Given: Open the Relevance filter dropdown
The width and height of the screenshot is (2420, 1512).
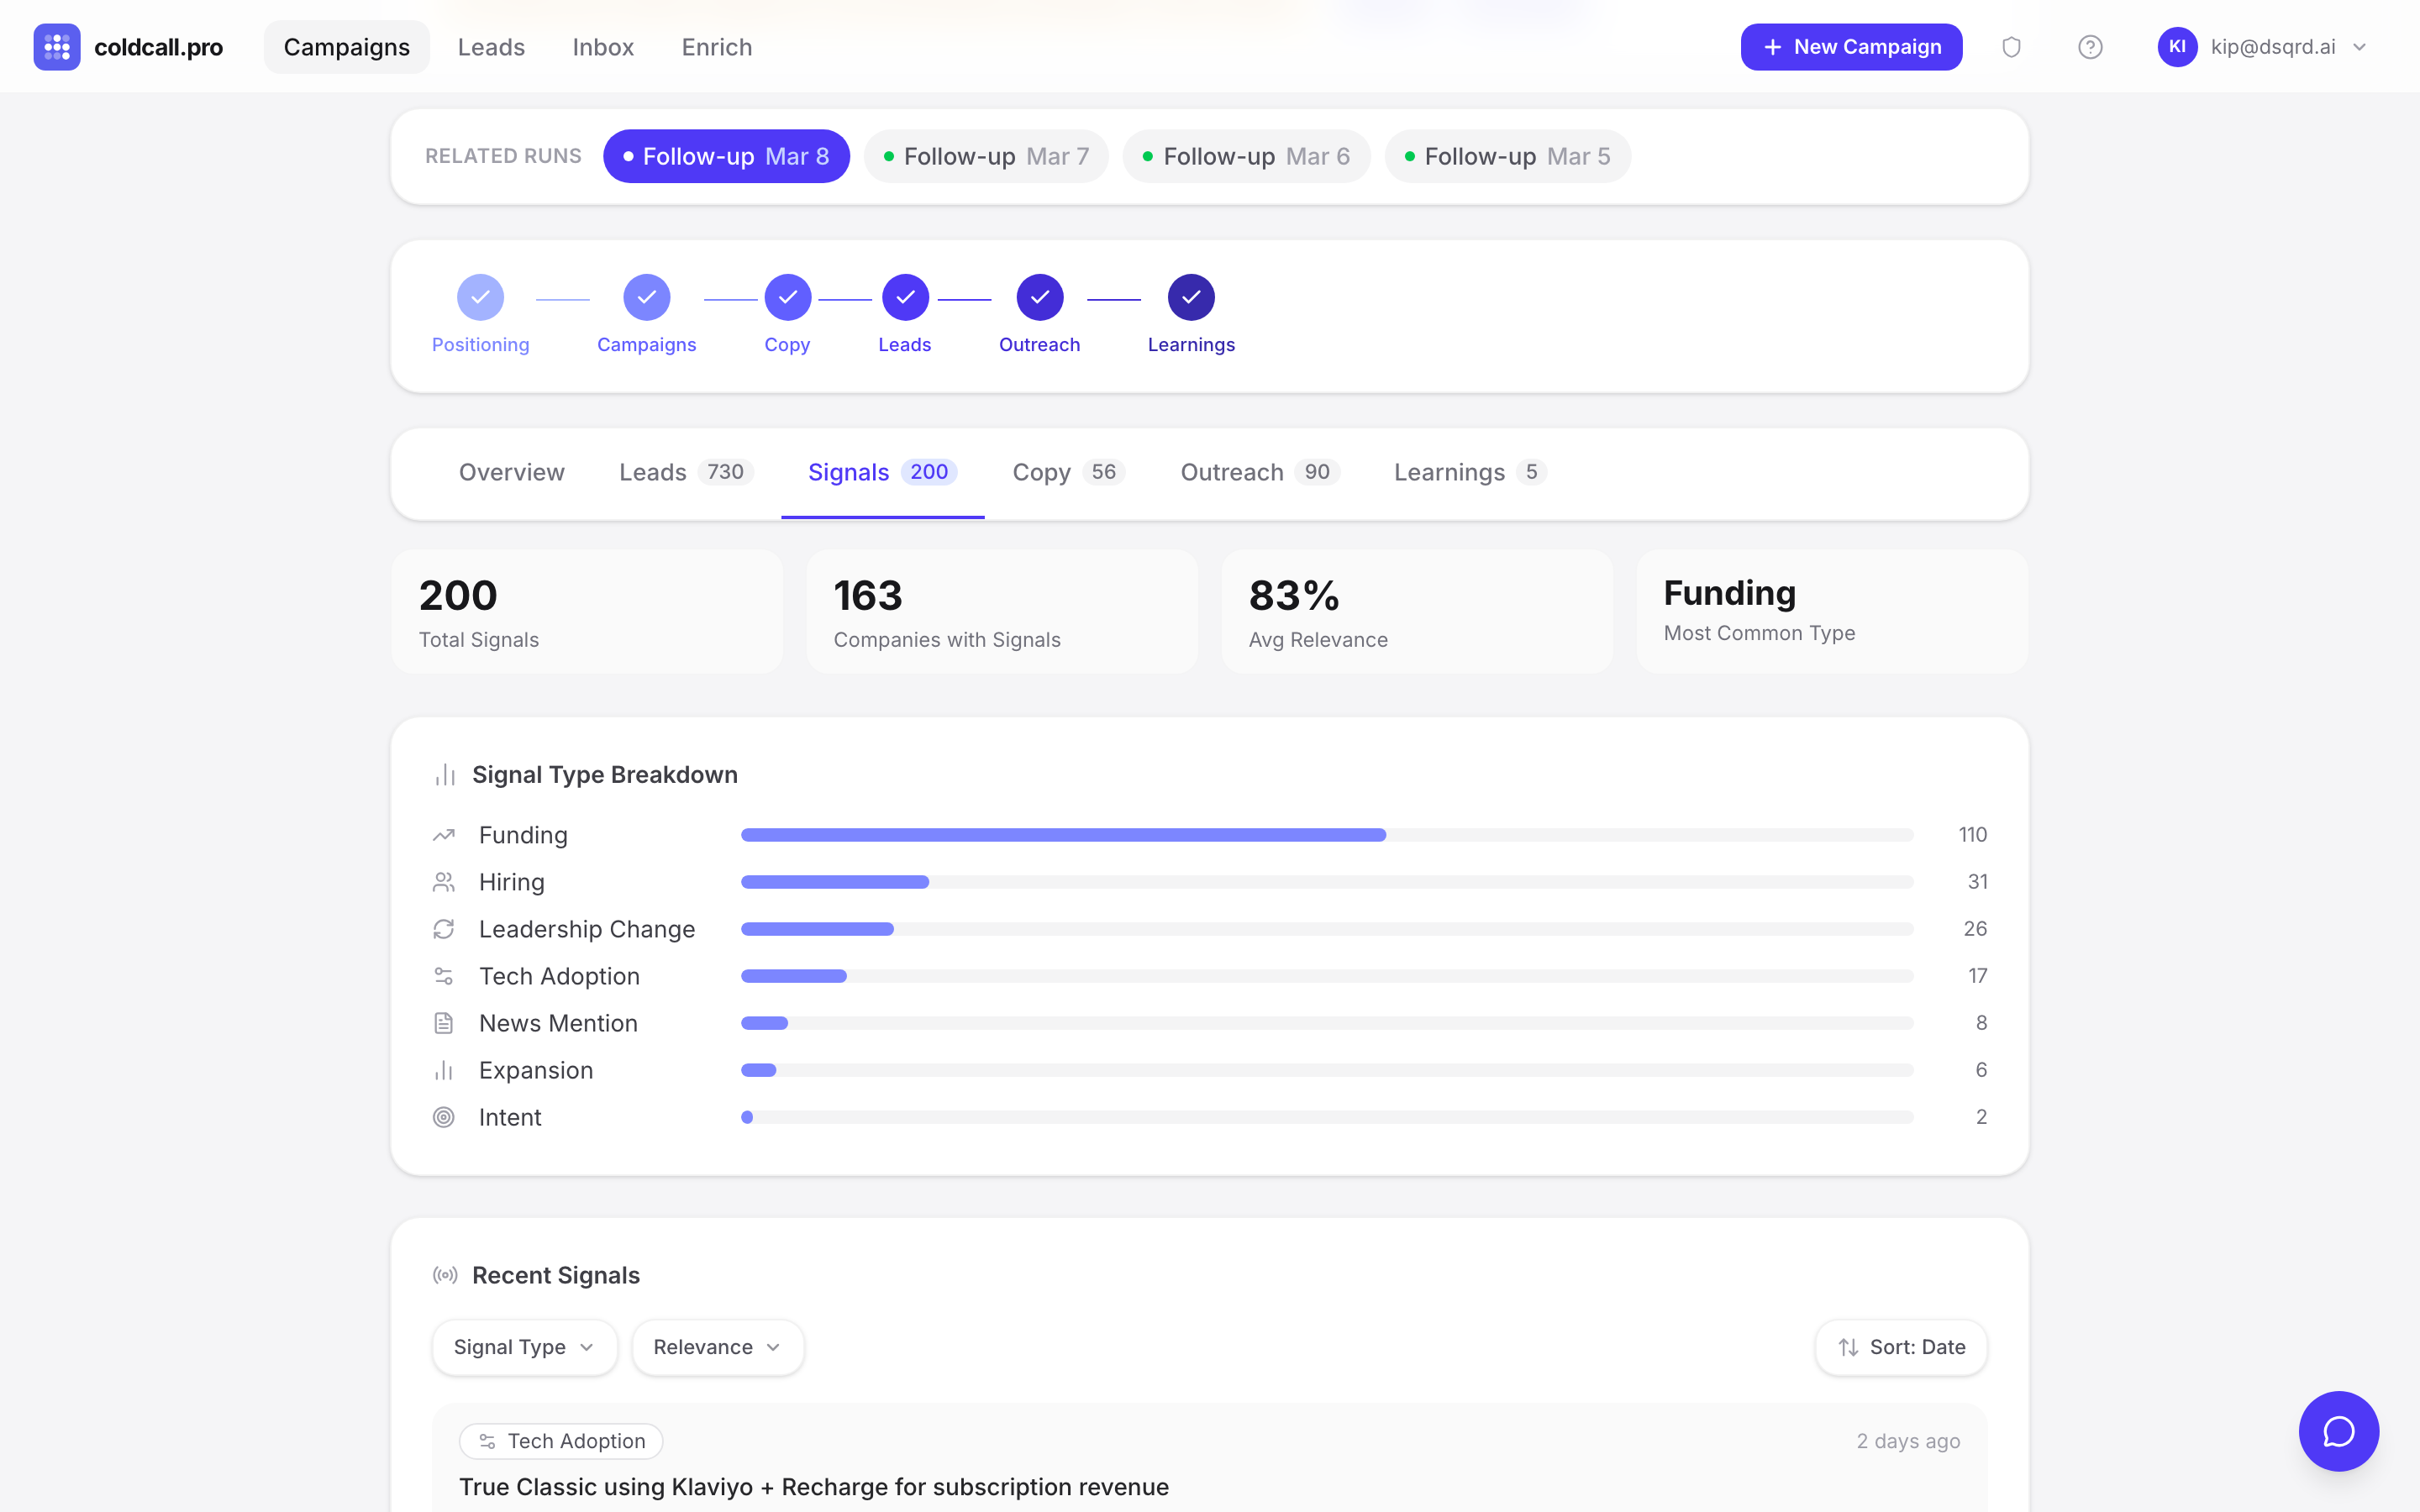Looking at the screenshot, I should 717,1347.
